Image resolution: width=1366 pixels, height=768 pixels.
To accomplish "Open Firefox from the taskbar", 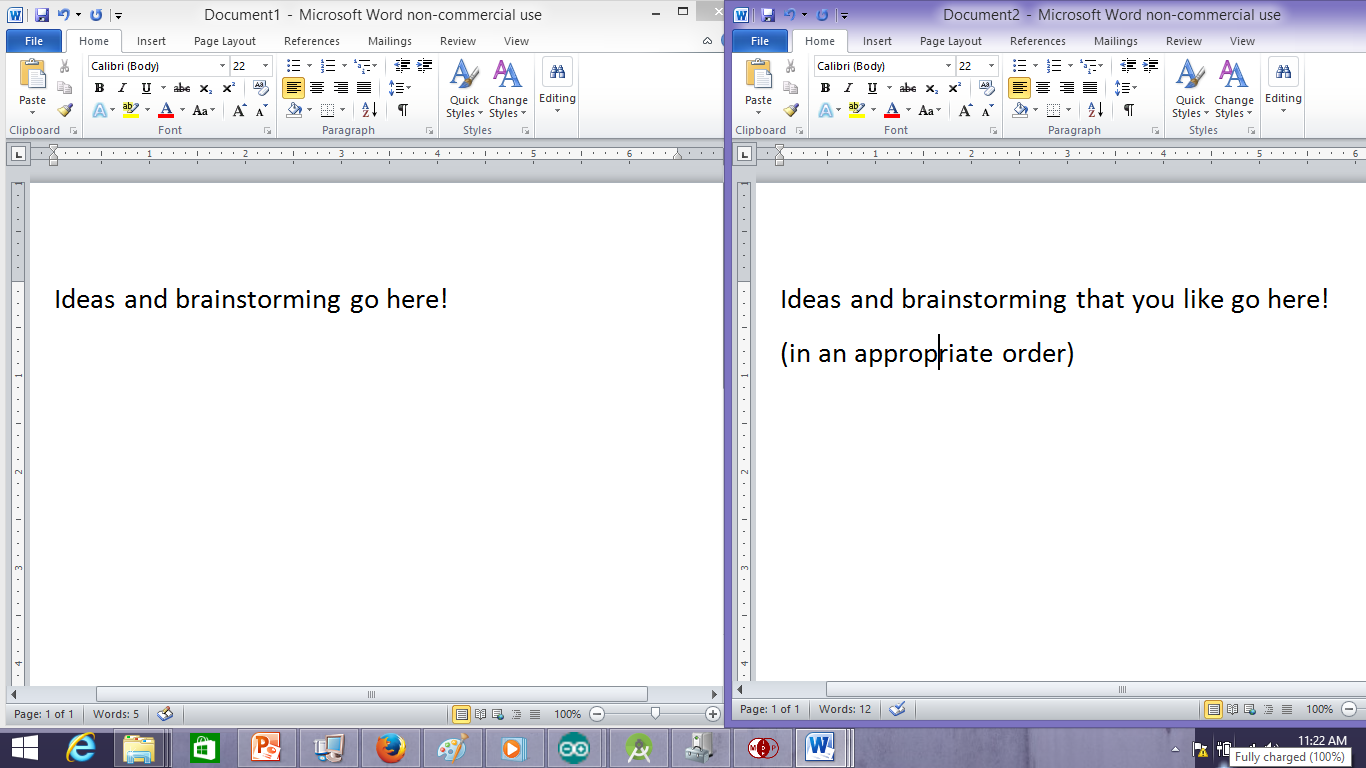I will click(391, 748).
